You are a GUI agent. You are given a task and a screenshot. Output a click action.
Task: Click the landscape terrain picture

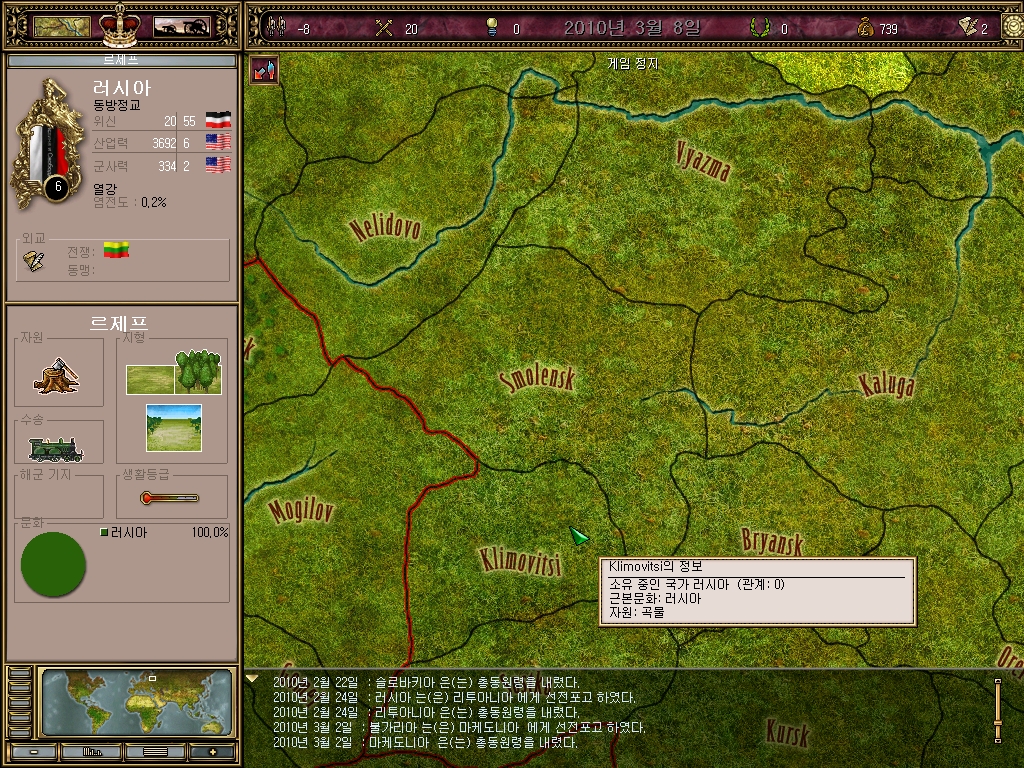click(x=174, y=428)
